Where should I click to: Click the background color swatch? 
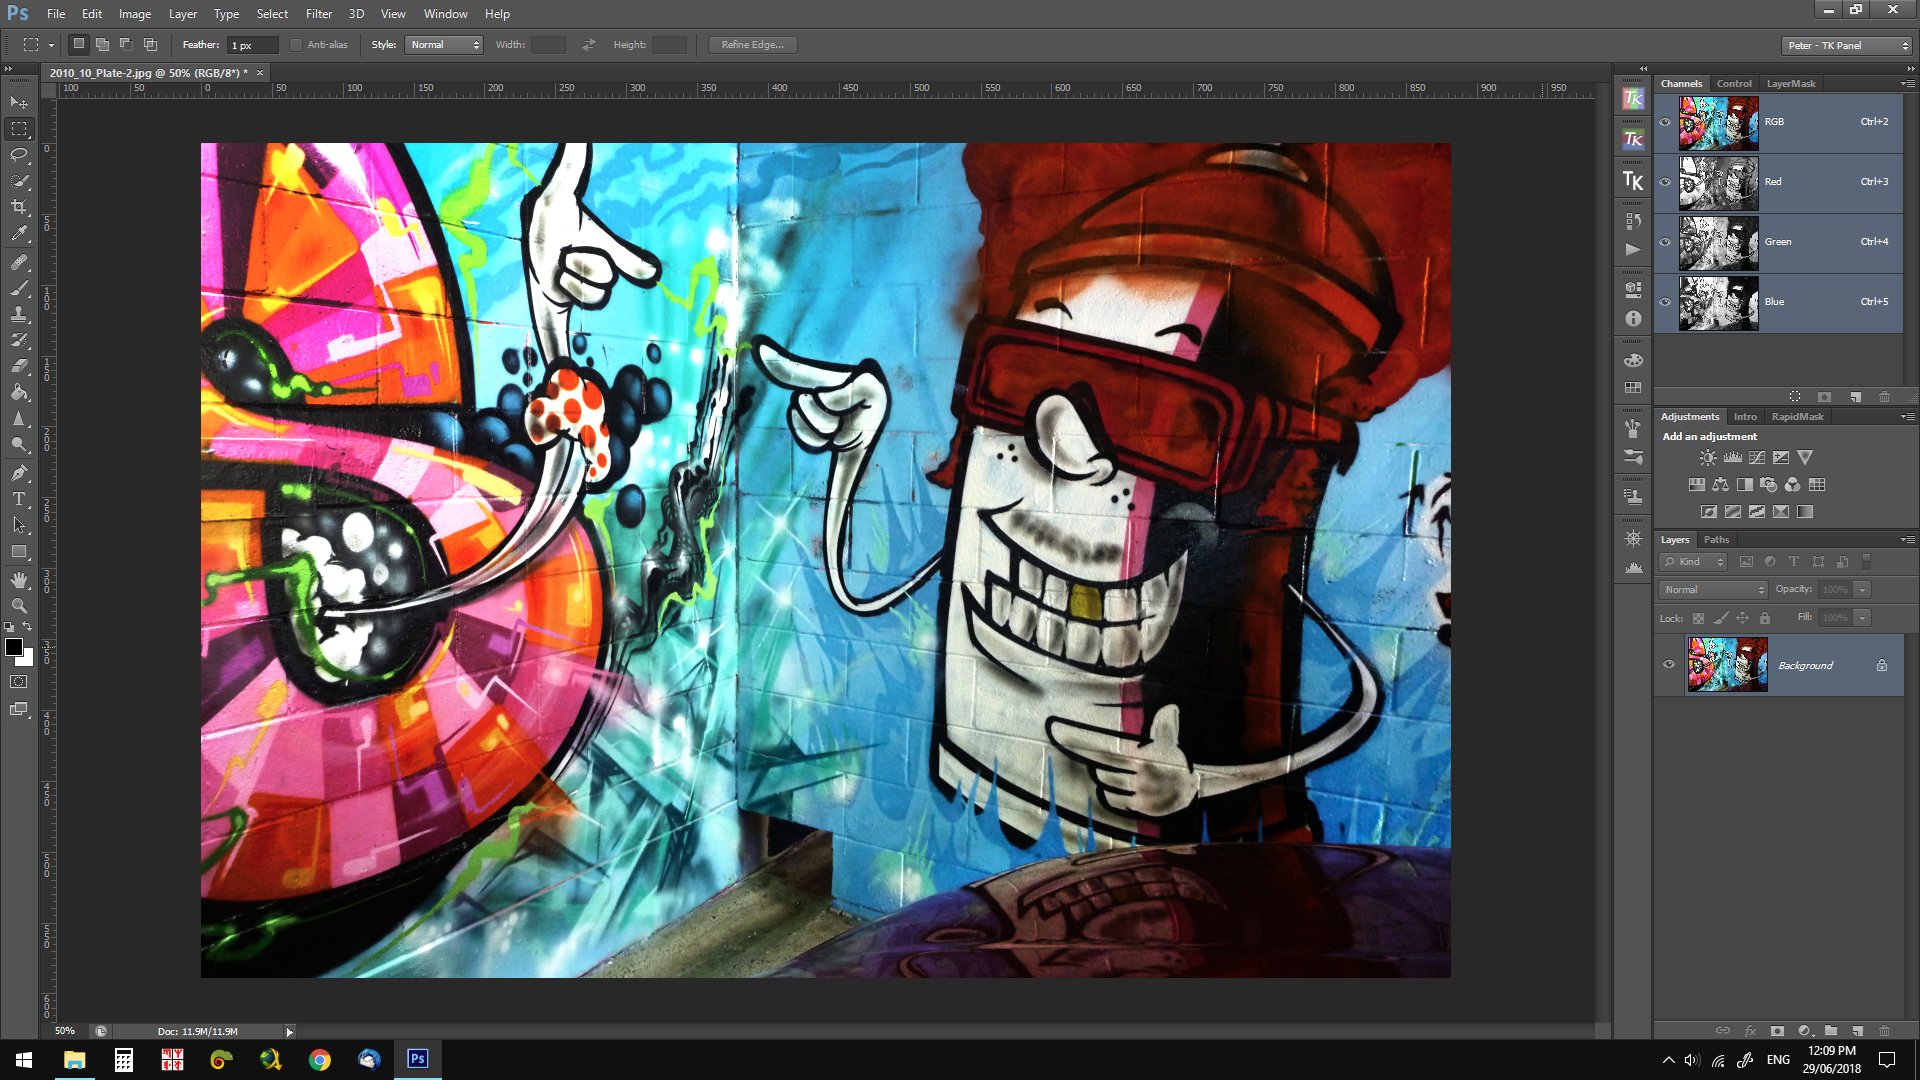27,659
